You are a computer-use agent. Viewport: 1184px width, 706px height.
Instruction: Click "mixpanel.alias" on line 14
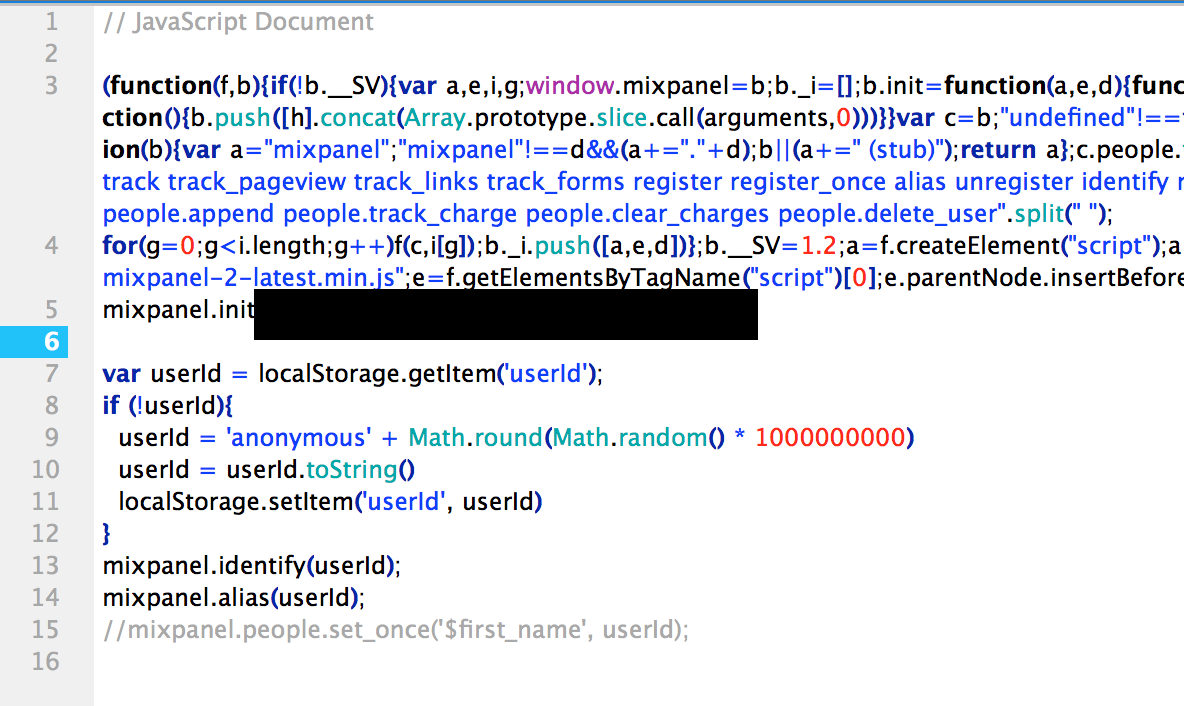187,597
